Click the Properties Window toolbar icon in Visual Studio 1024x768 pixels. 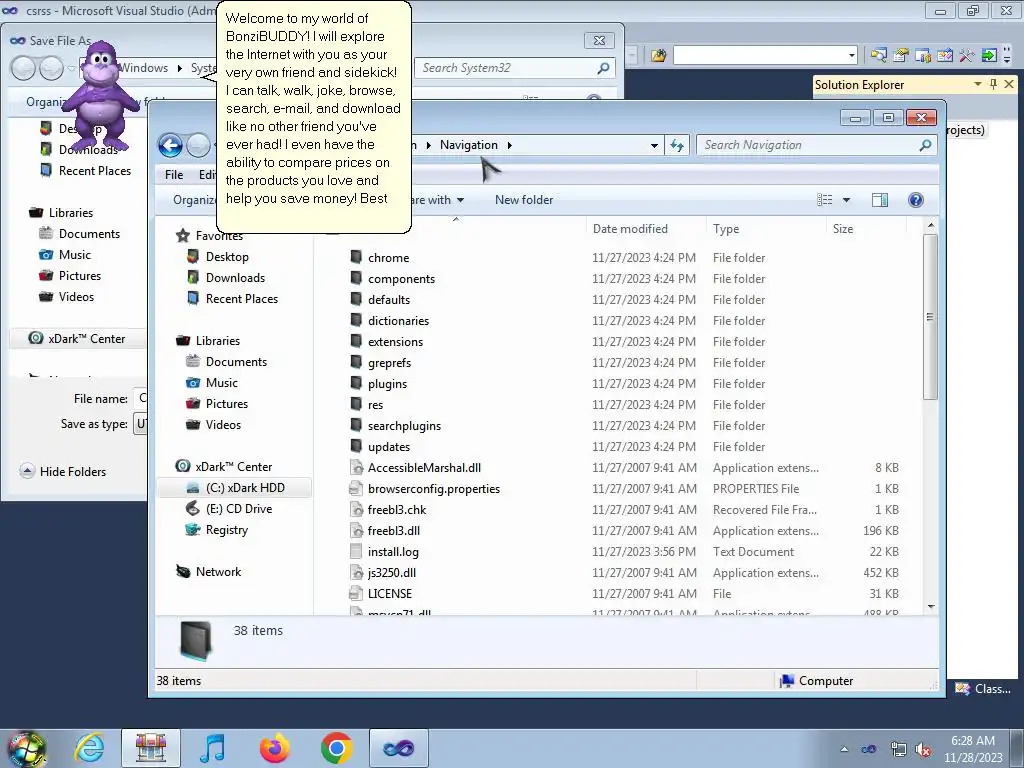tap(901, 56)
